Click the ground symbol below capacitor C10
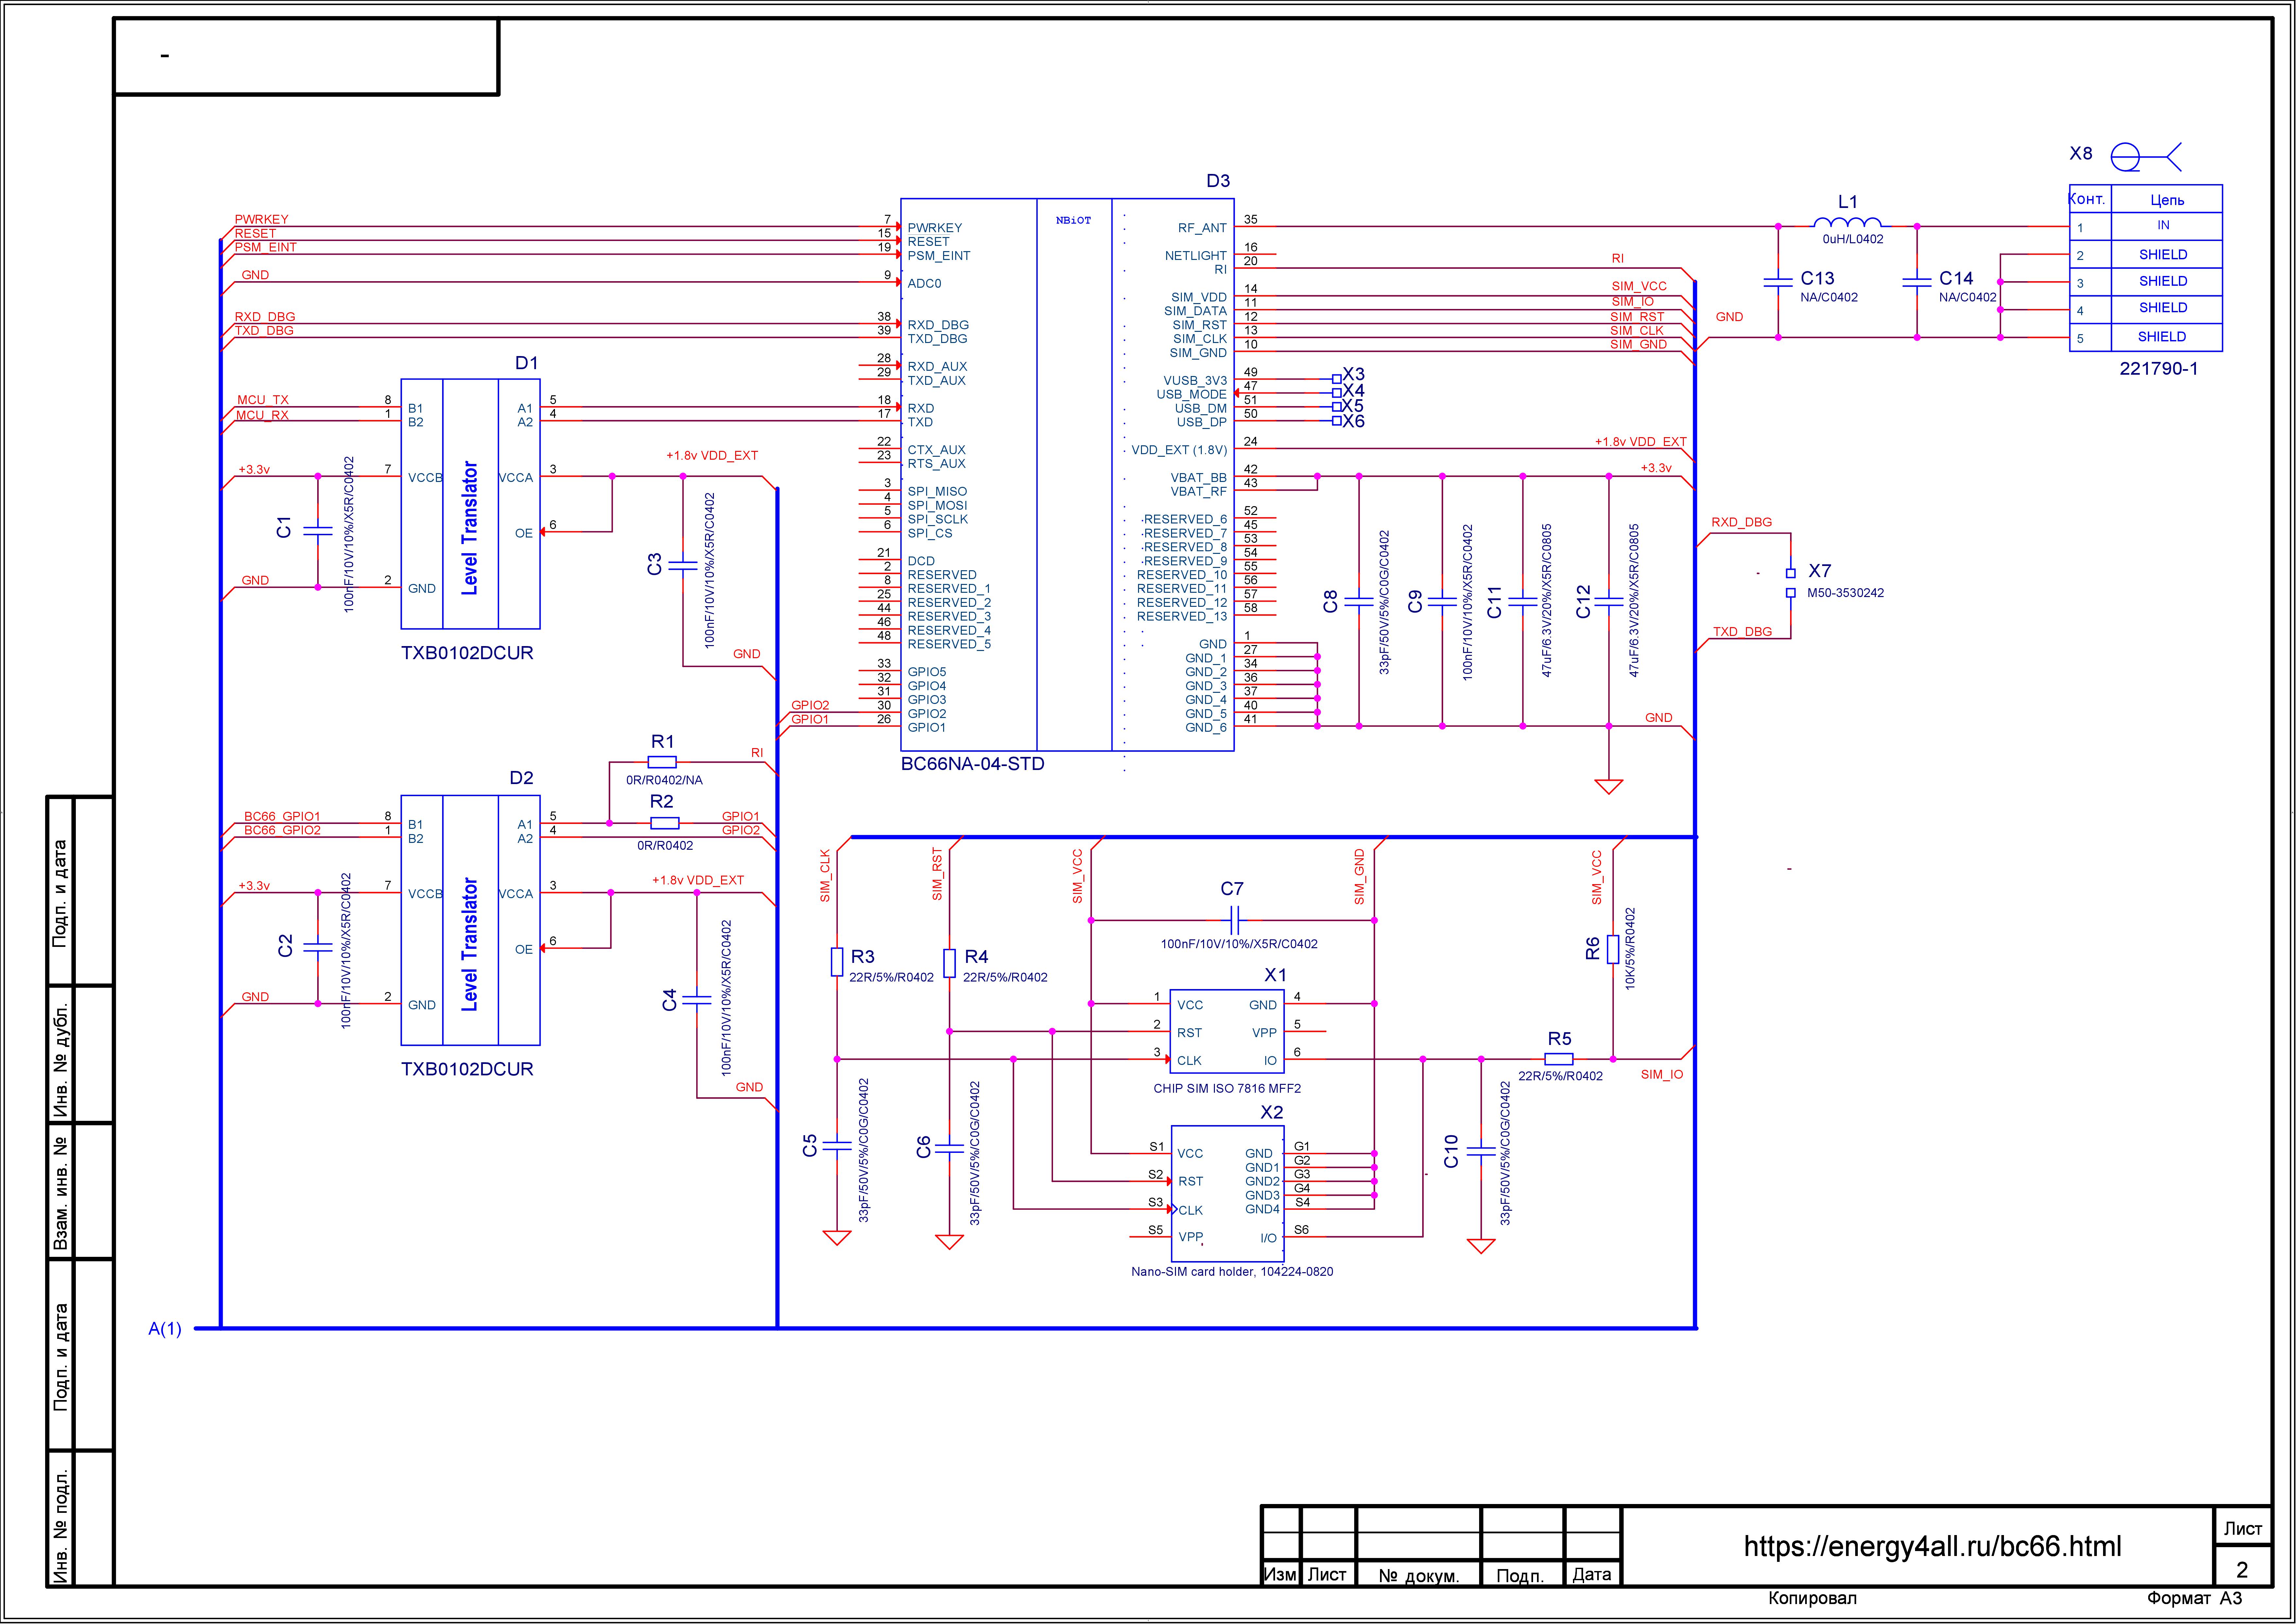2296x1624 pixels. click(x=1481, y=1246)
